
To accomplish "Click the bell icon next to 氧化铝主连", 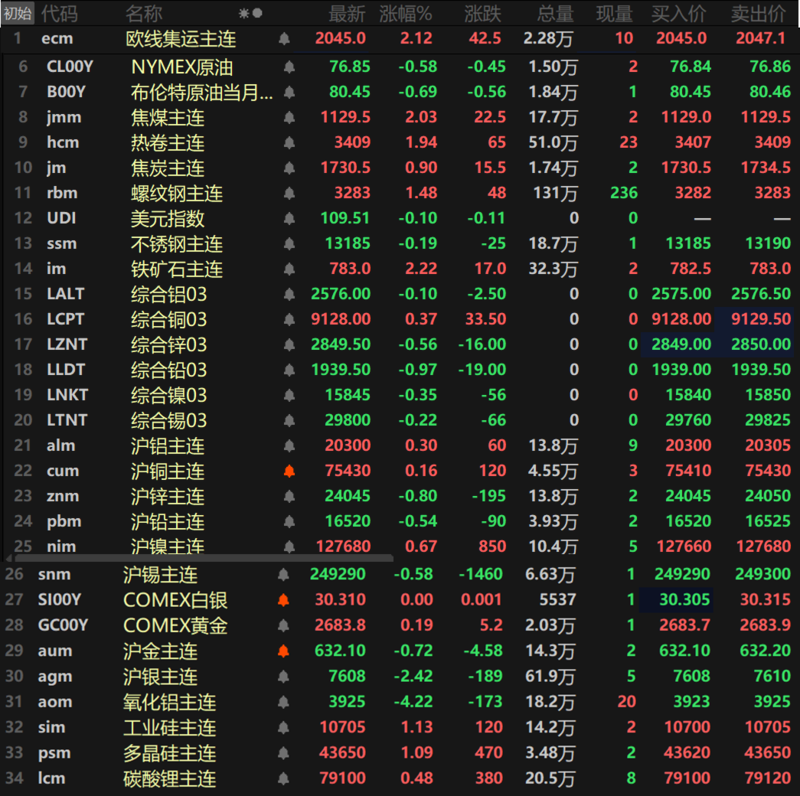I will coord(283,702).
